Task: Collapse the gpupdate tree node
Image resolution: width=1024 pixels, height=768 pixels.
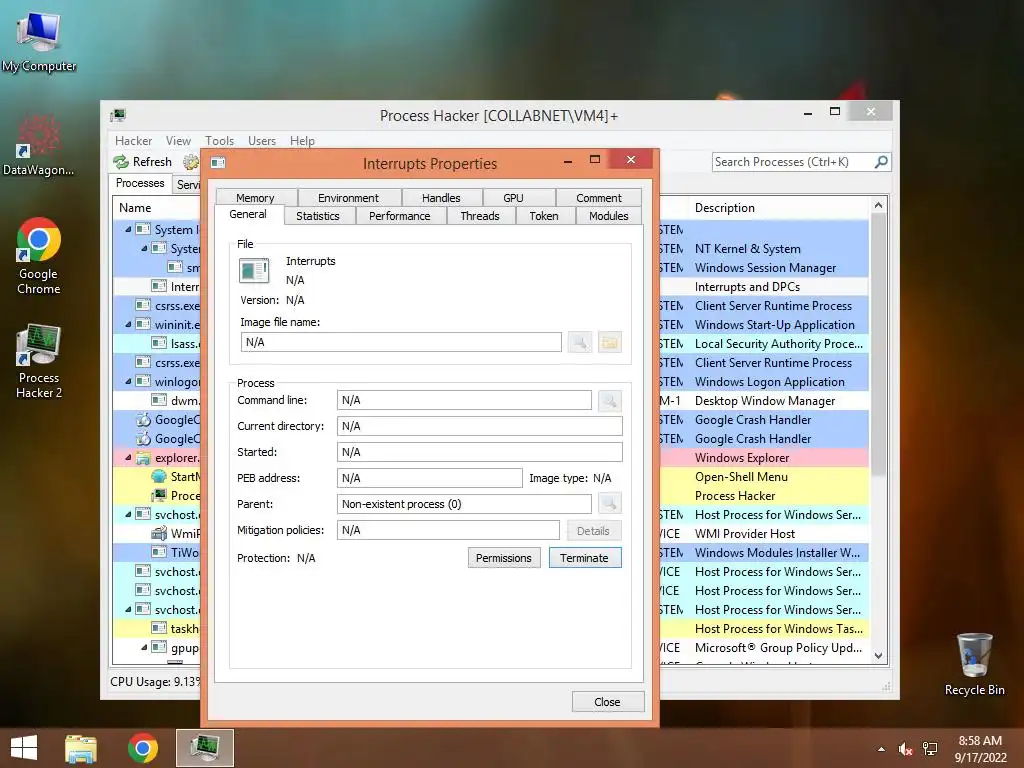Action: point(144,648)
